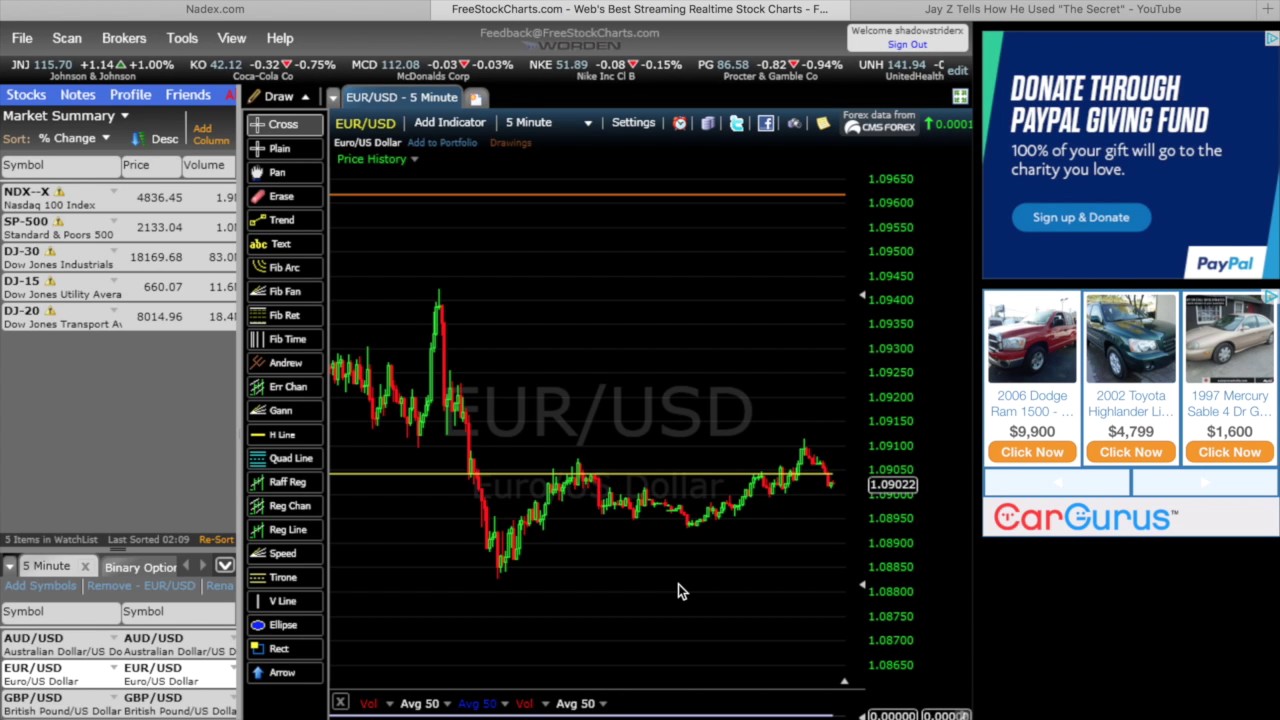Image resolution: width=1280 pixels, height=720 pixels.
Task: Choose the Gann drawing tool
Action: coord(285,410)
